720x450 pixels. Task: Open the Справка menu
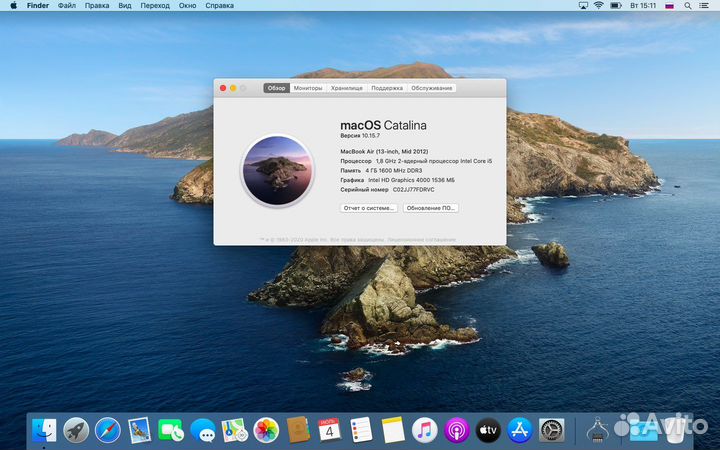point(219,6)
